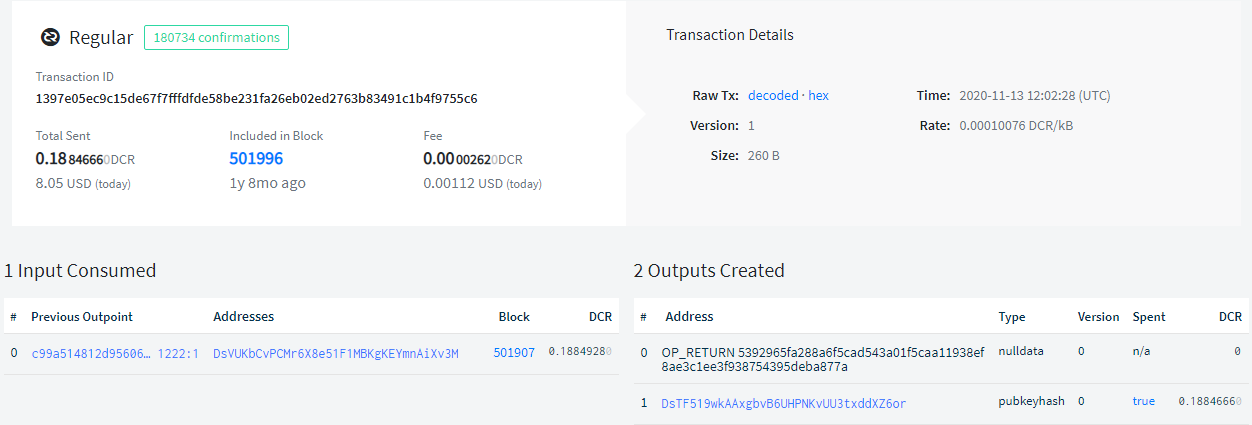1252x425 pixels.
Task: Open previous outpoint c99a514812d95606 link
Action: coord(115,354)
